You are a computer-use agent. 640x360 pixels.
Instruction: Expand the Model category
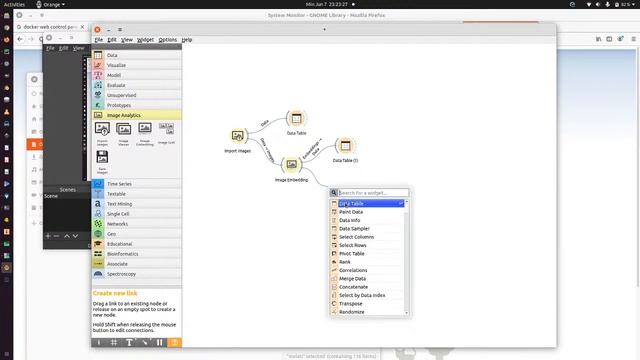(x=137, y=75)
